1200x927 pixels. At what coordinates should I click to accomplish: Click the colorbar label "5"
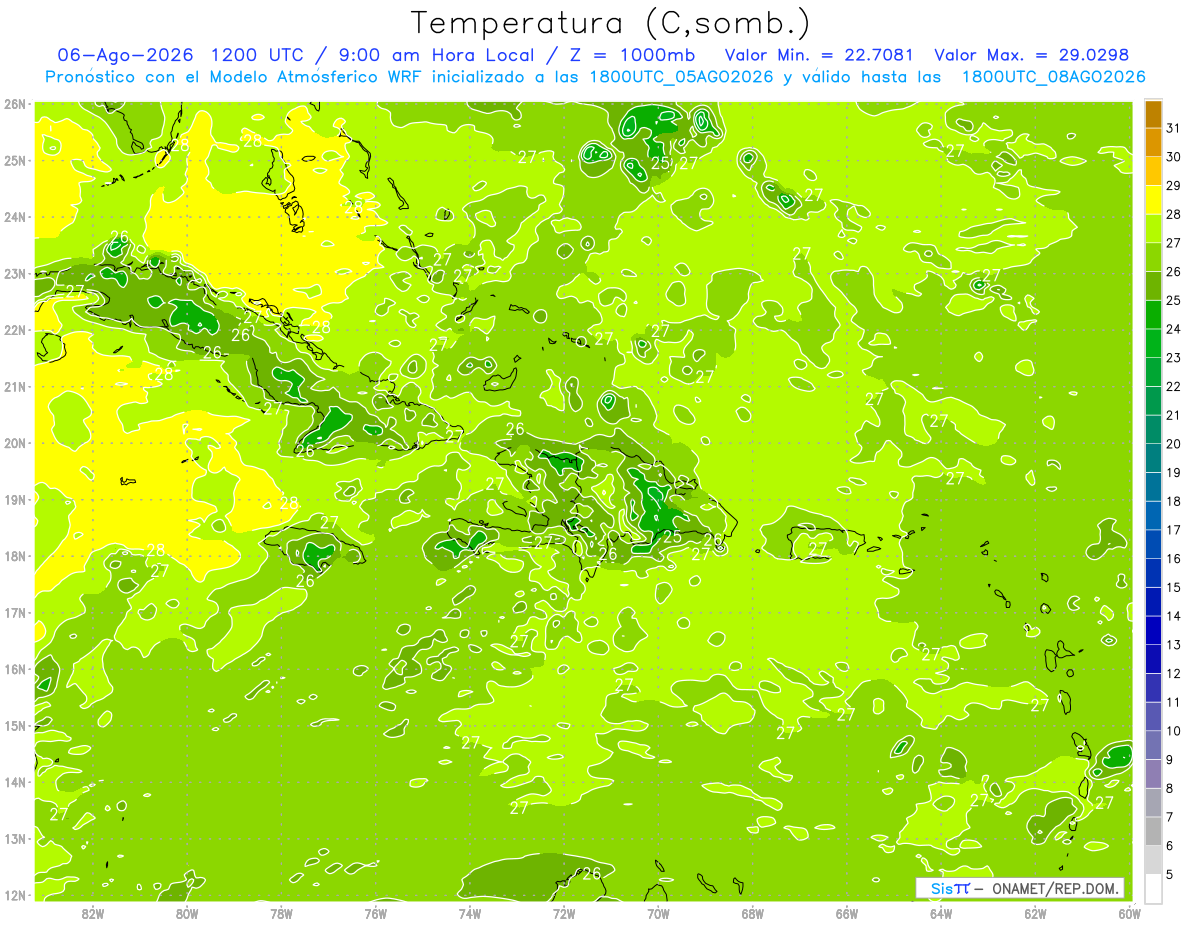point(1169,874)
